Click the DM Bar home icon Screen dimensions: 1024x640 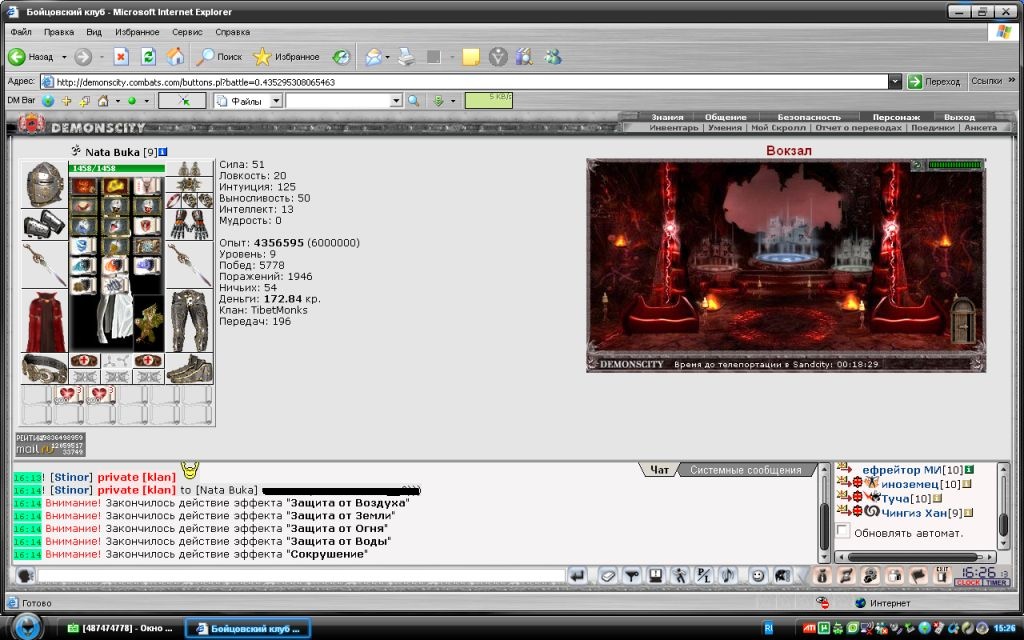pyautogui.click(x=103, y=101)
